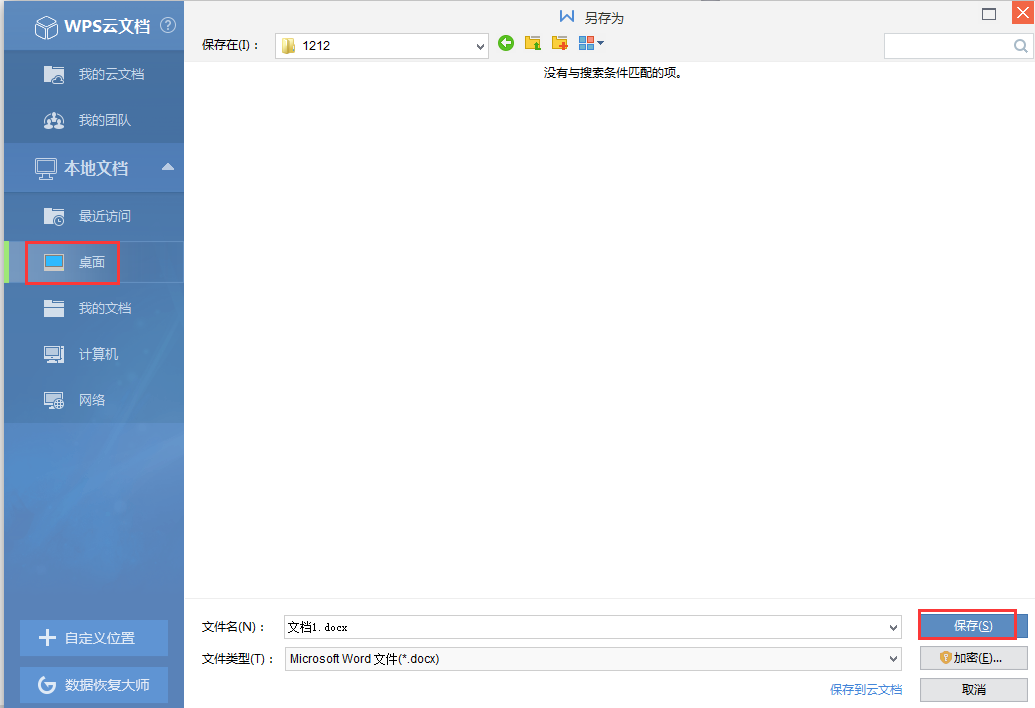This screenshot has height=708, width=1035.
Task: Go to 最近访问 location
Action: click(104, 216)
